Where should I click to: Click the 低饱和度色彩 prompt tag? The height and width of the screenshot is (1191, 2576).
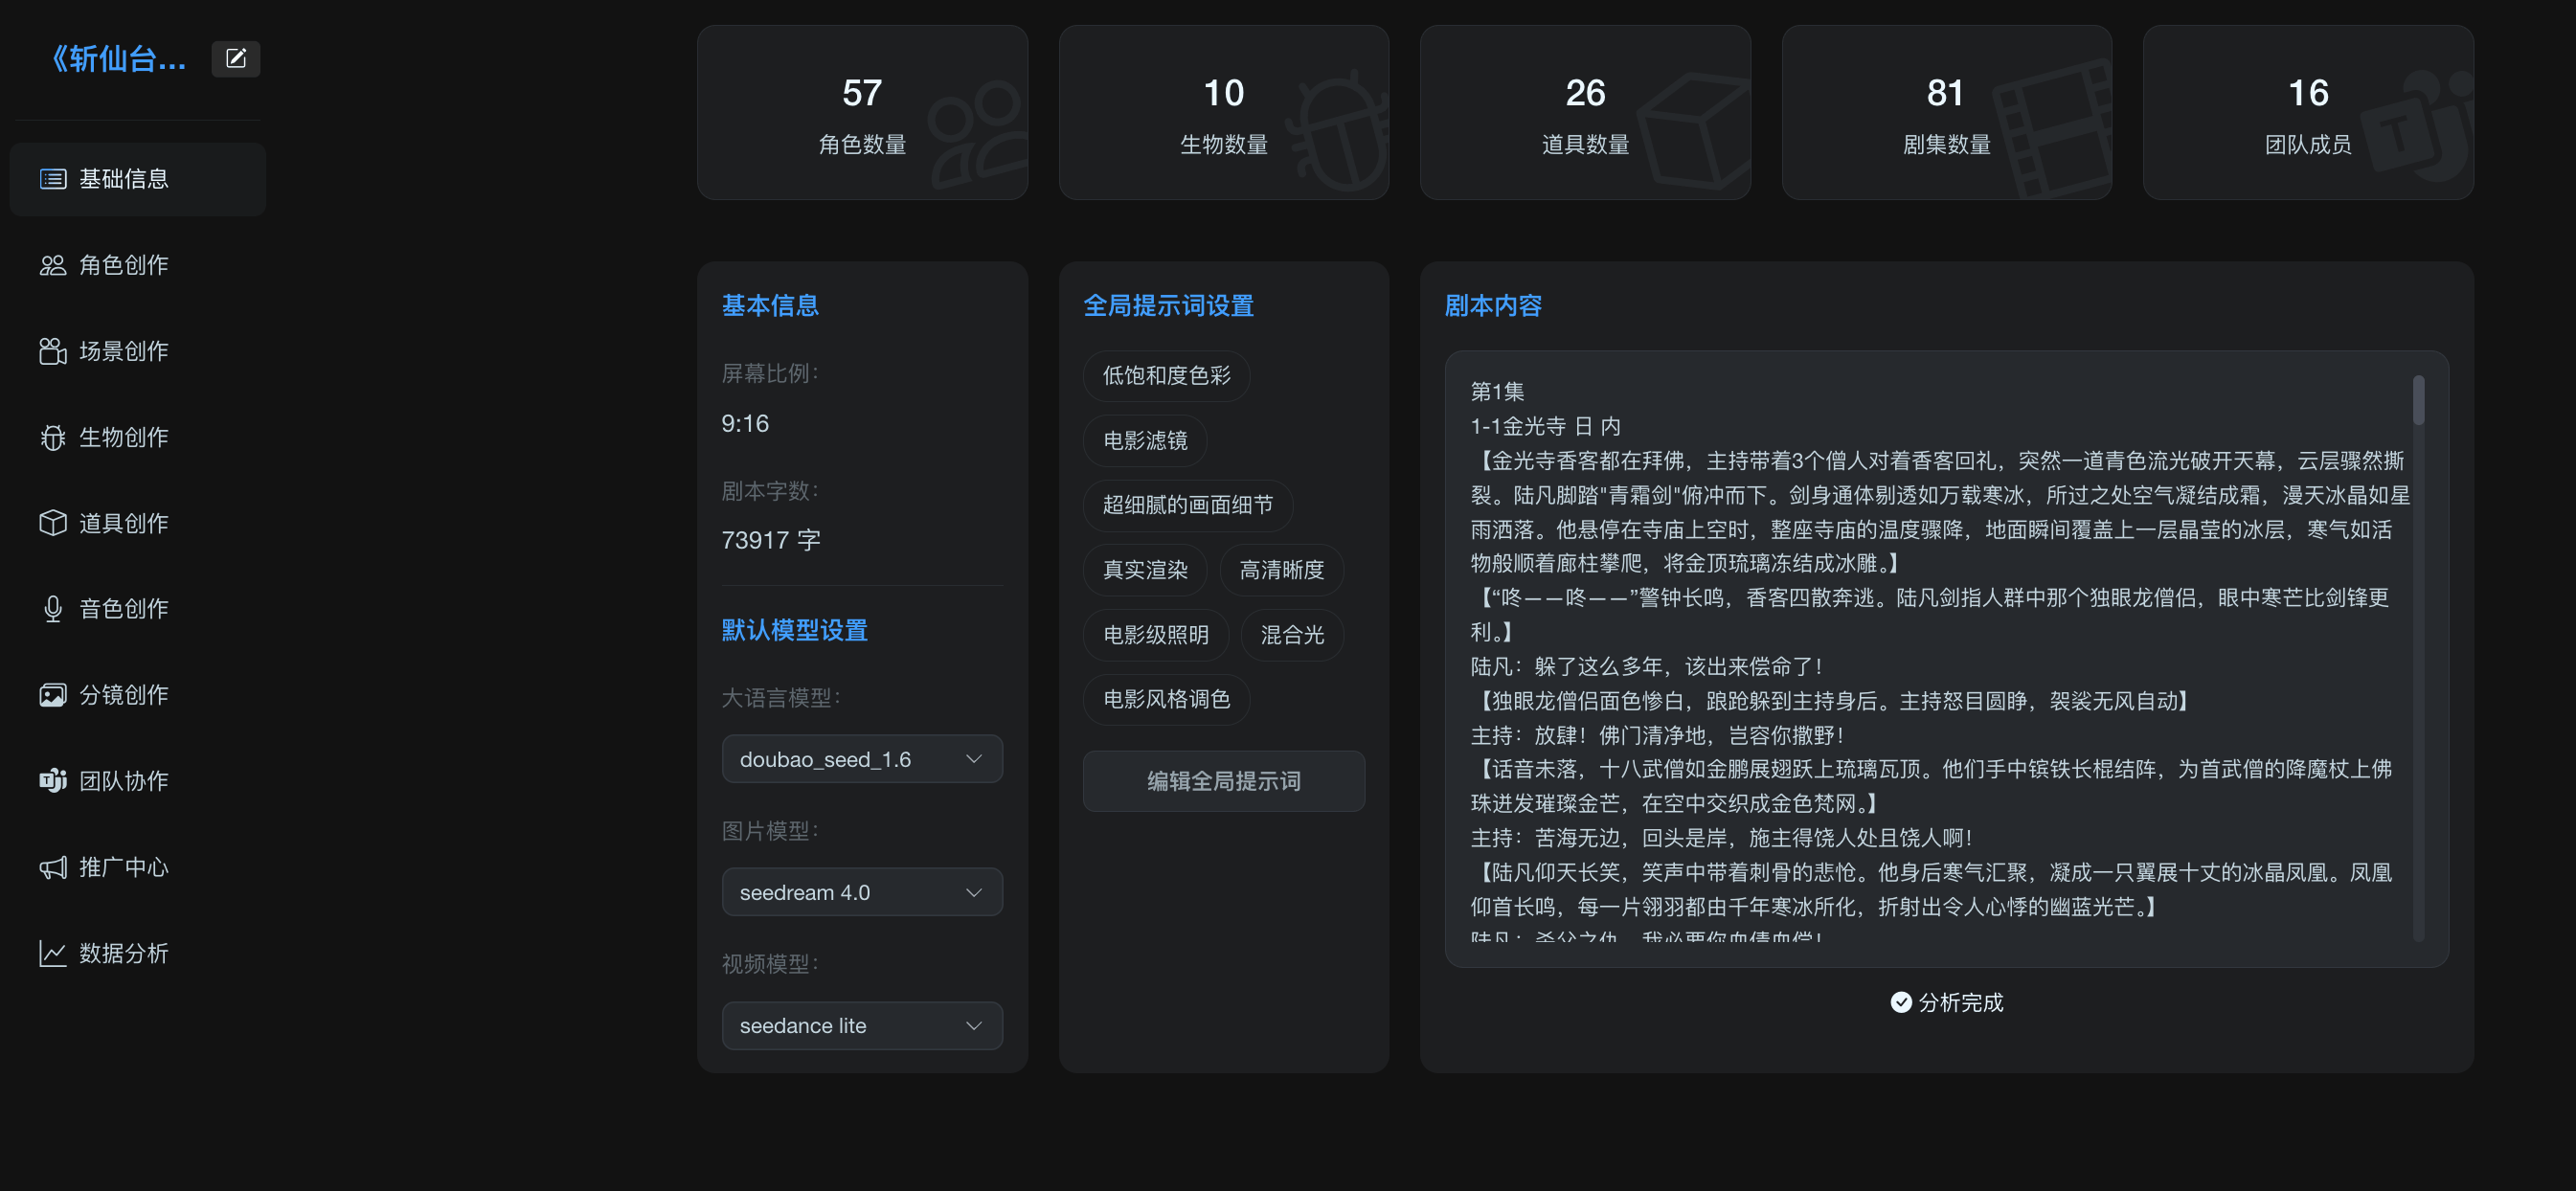click(1166, 376)
